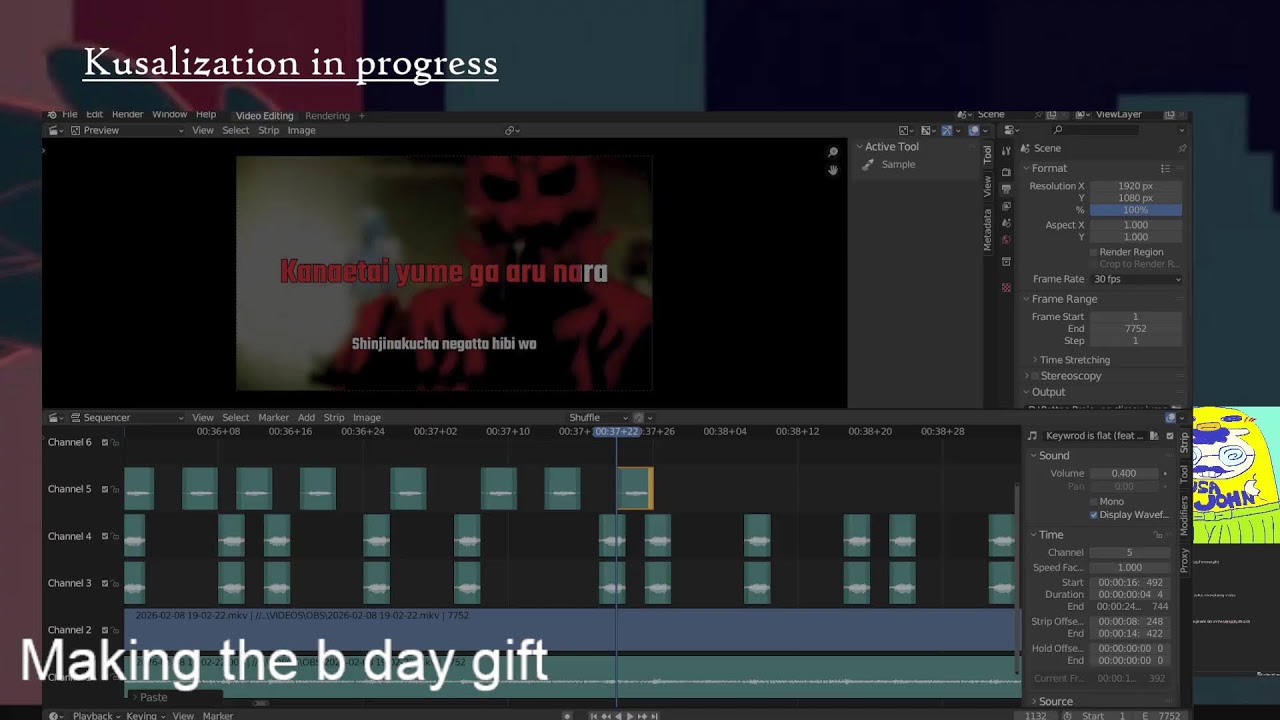
Task: Switch to the Rendering workspace tab
Action: [x=327, y=116]
